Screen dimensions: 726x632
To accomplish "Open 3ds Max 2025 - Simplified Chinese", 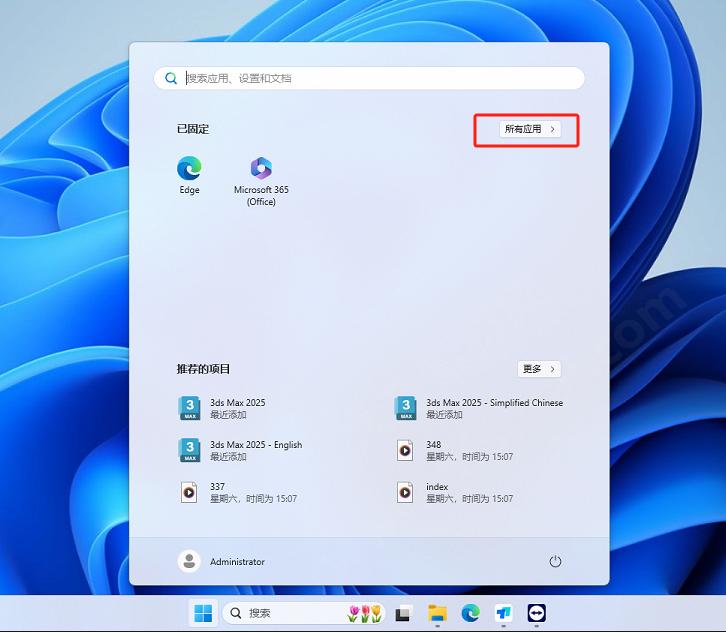I will point(479,408).
